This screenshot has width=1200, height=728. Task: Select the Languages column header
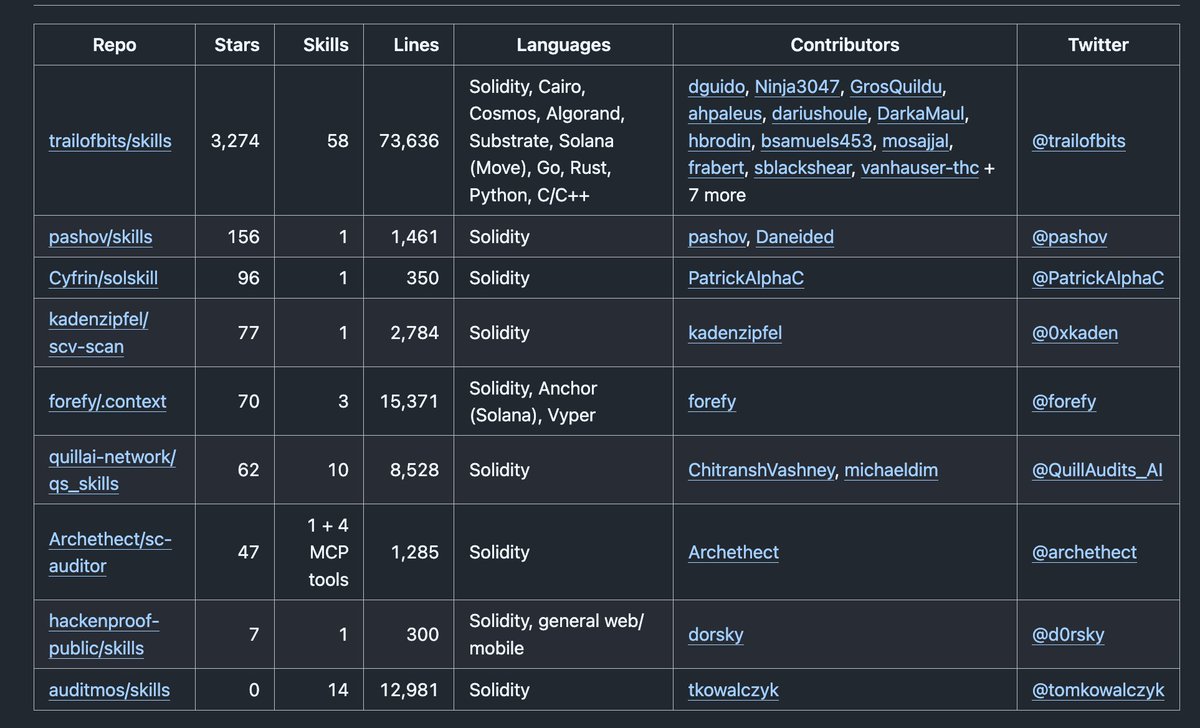tap(563, 45)
